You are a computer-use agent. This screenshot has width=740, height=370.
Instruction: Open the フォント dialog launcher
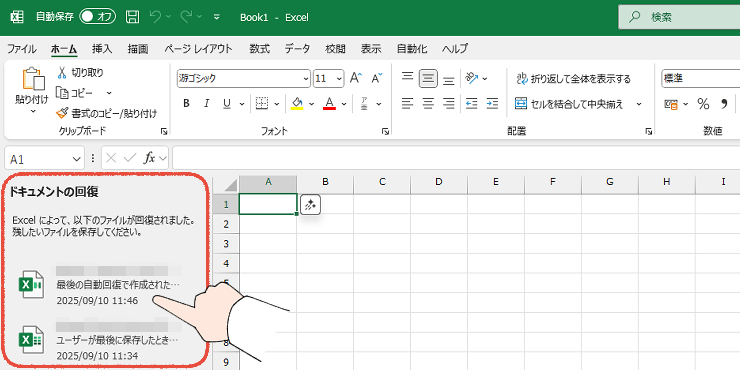click(x=385, y=132)
